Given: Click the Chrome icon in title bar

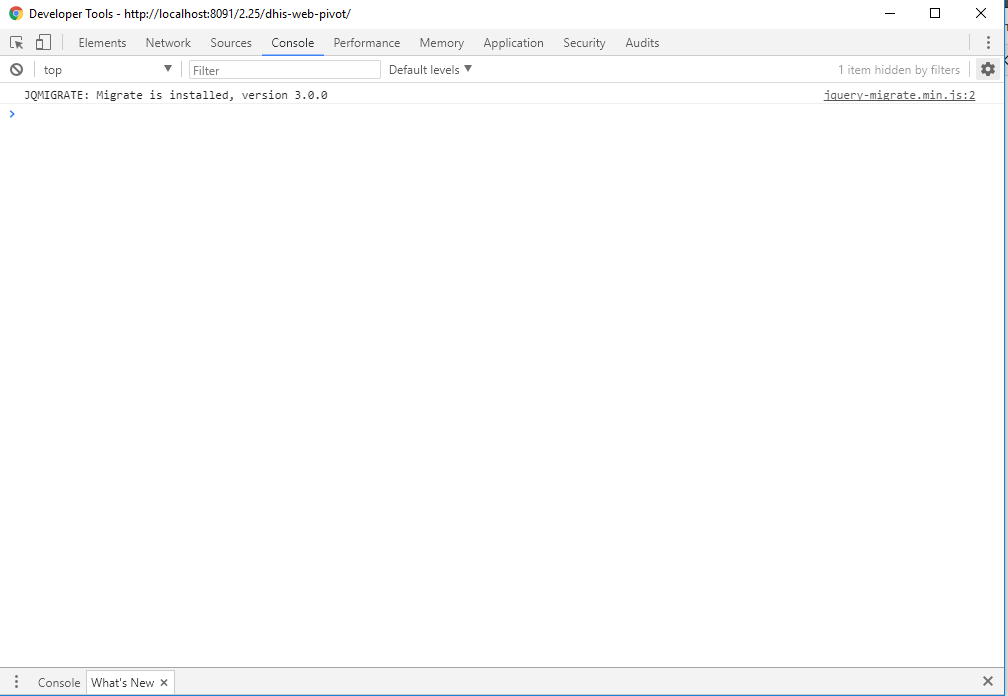Looking at the screenshot, I should pos(16,14).
